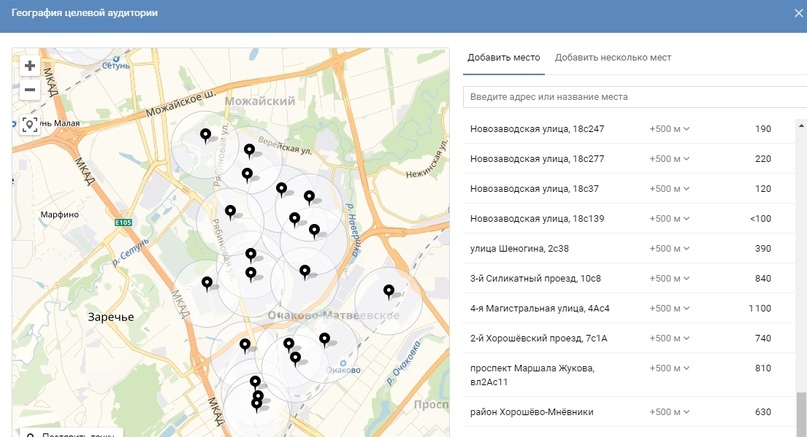Close the География целевой аудитории dialog
This screenshot has width=807, height=437.
798,13
